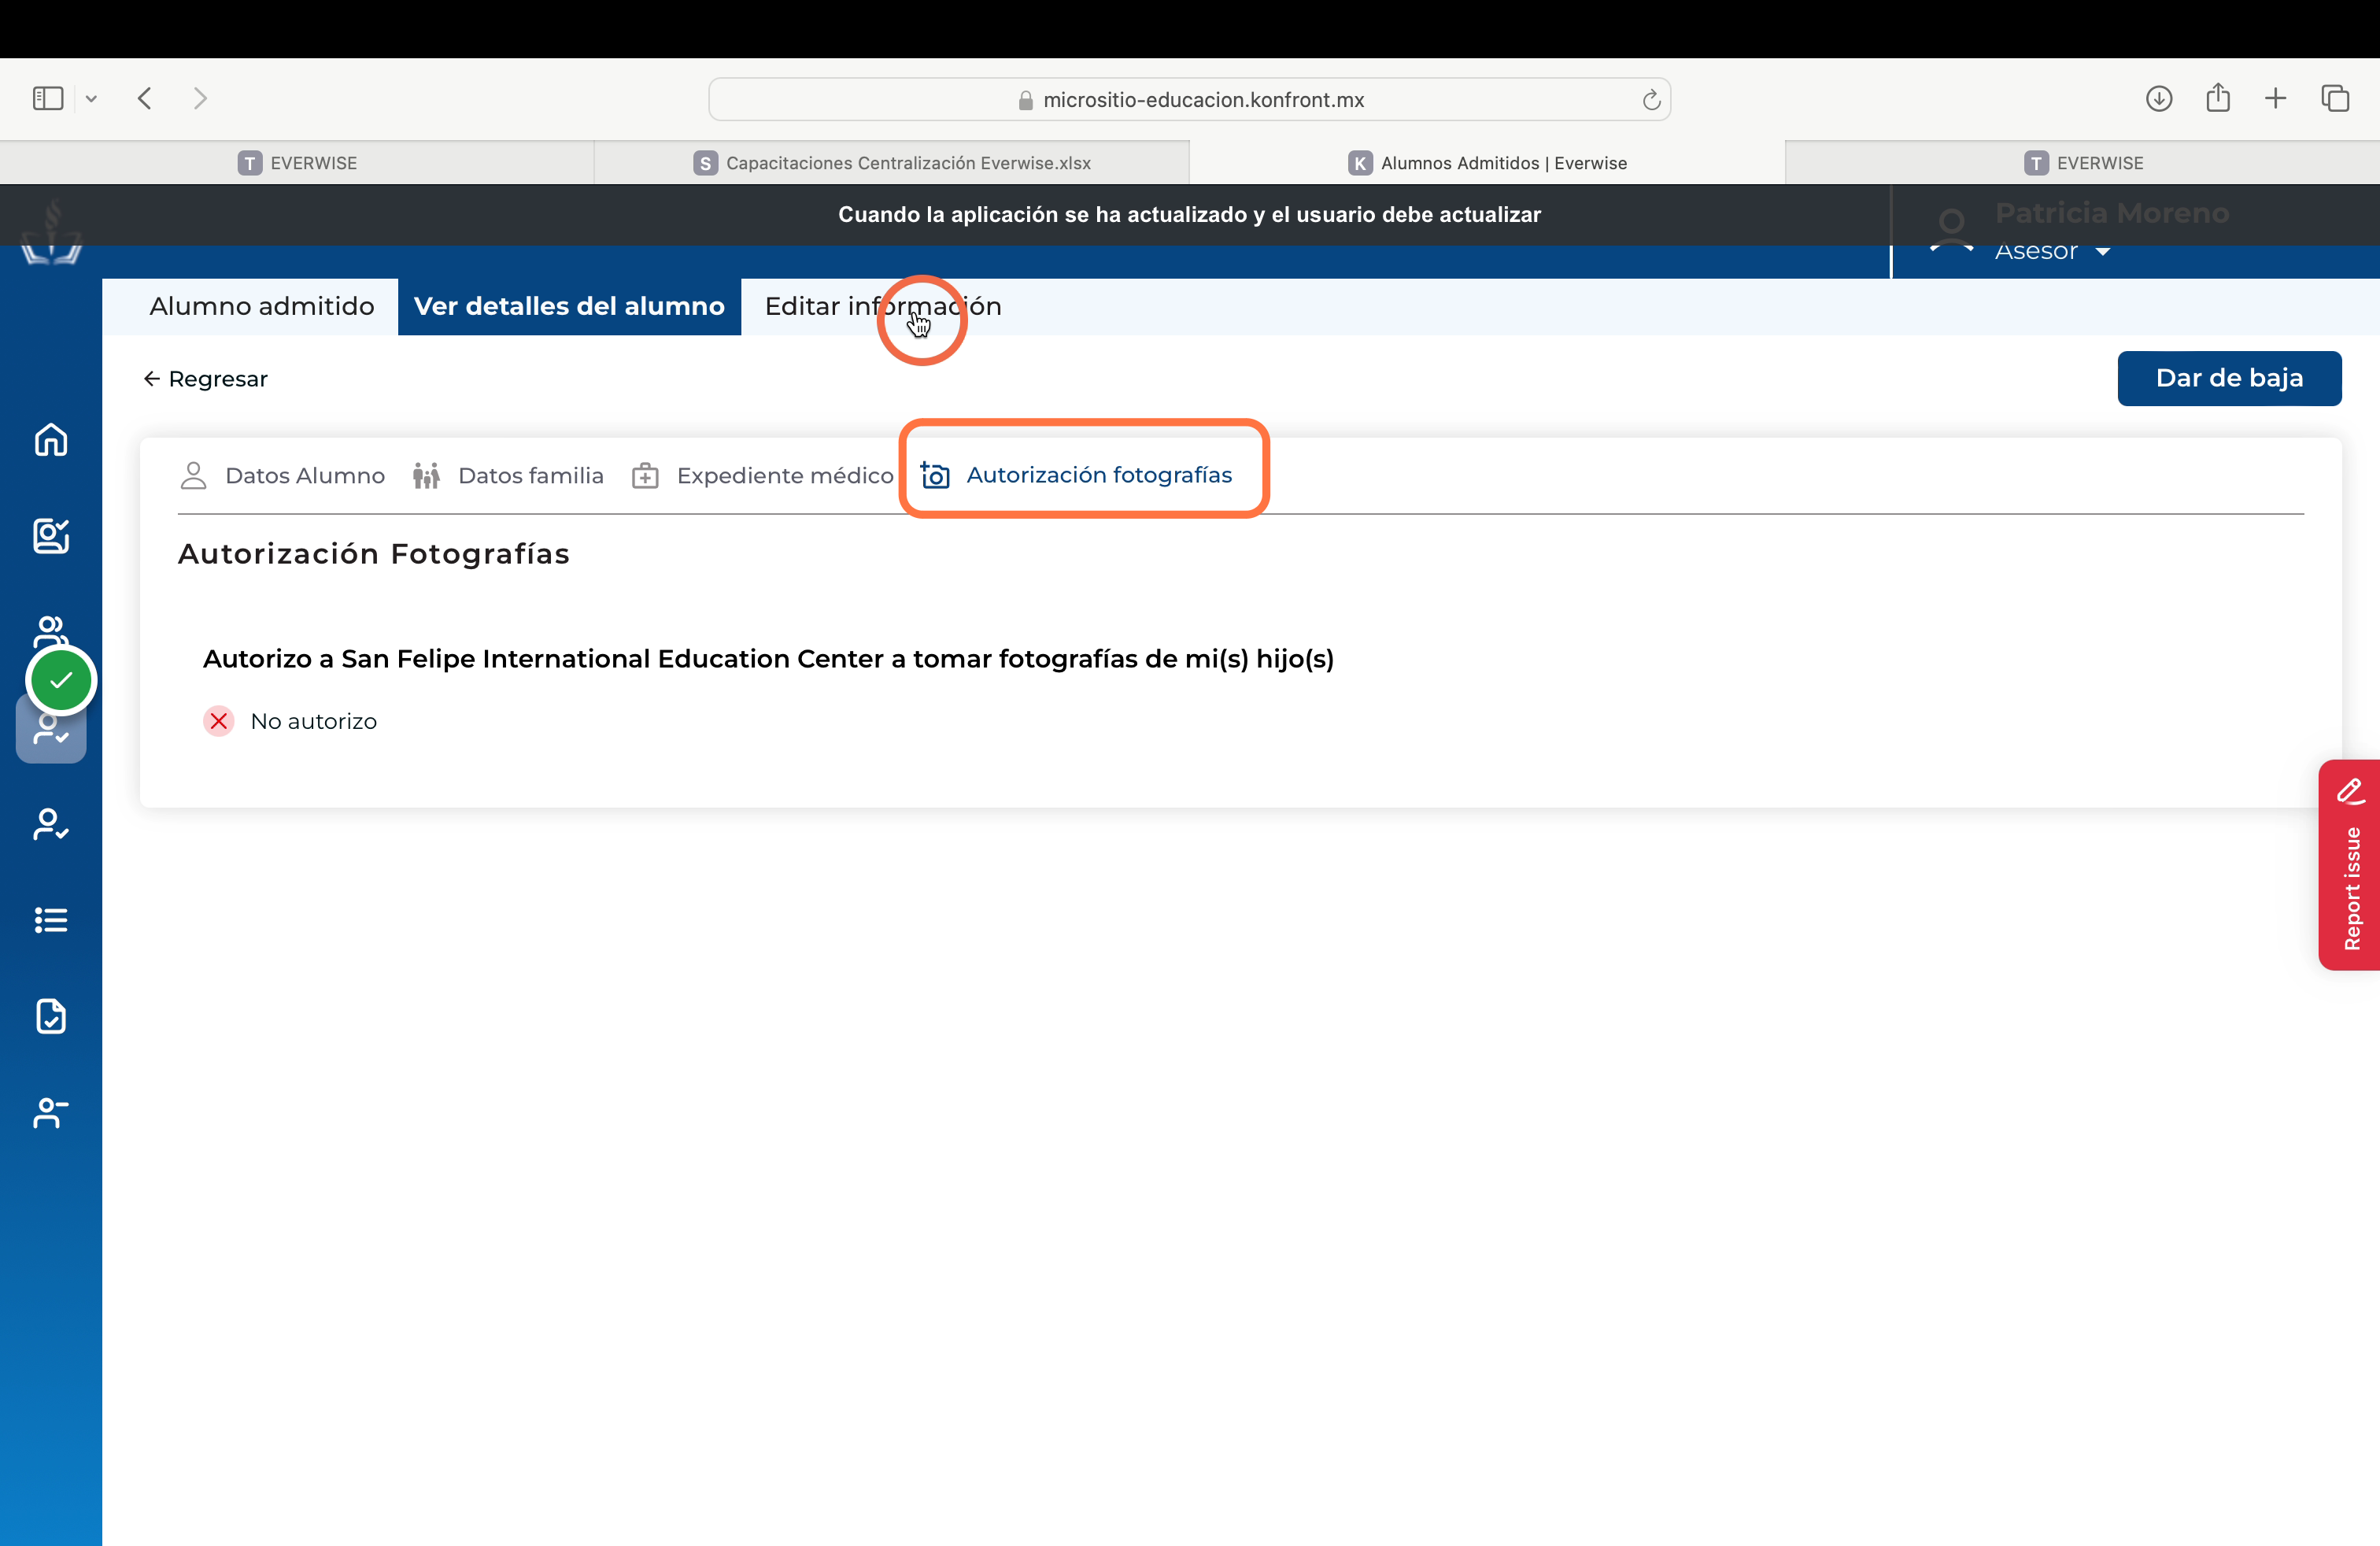The width and height of the screenshot is (2380, 1546).
Task: Select the Autorización fotografías section
Action: 1076,475
